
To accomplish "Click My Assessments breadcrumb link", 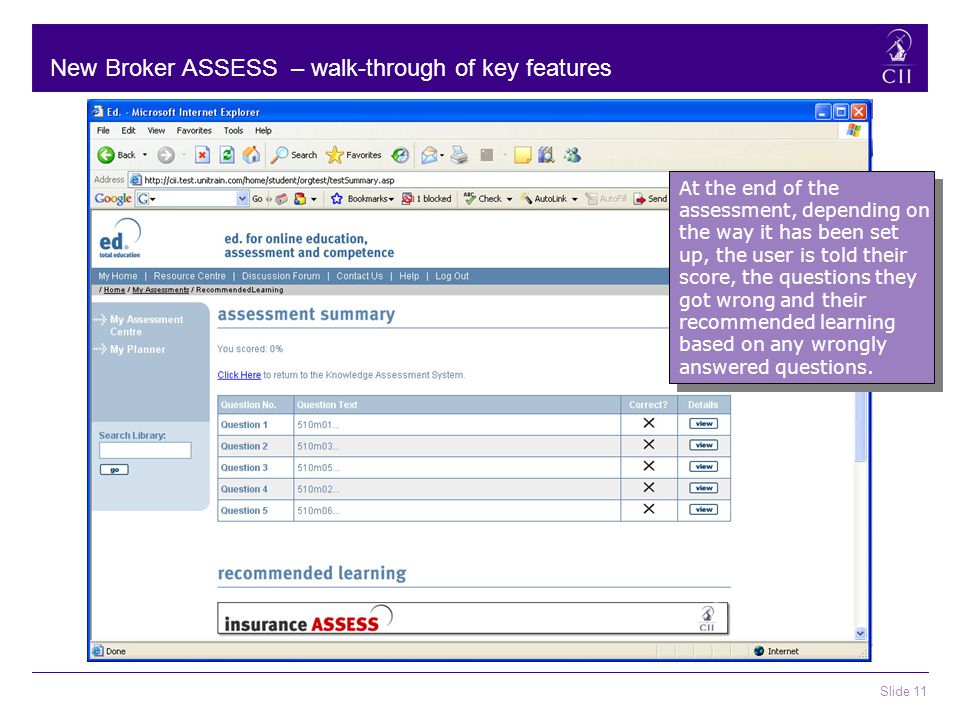I will point(160,290).
